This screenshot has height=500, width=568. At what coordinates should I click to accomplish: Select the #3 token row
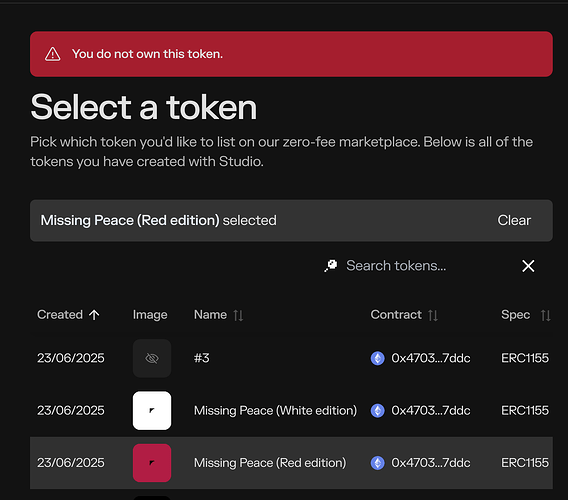click(x=291, y=358)
